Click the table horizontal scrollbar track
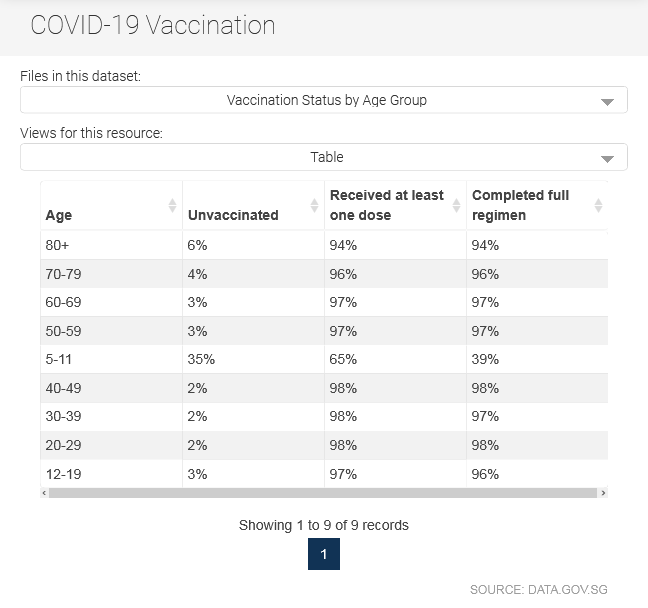Viewport: 648px width, 608px height. point(323,493)
